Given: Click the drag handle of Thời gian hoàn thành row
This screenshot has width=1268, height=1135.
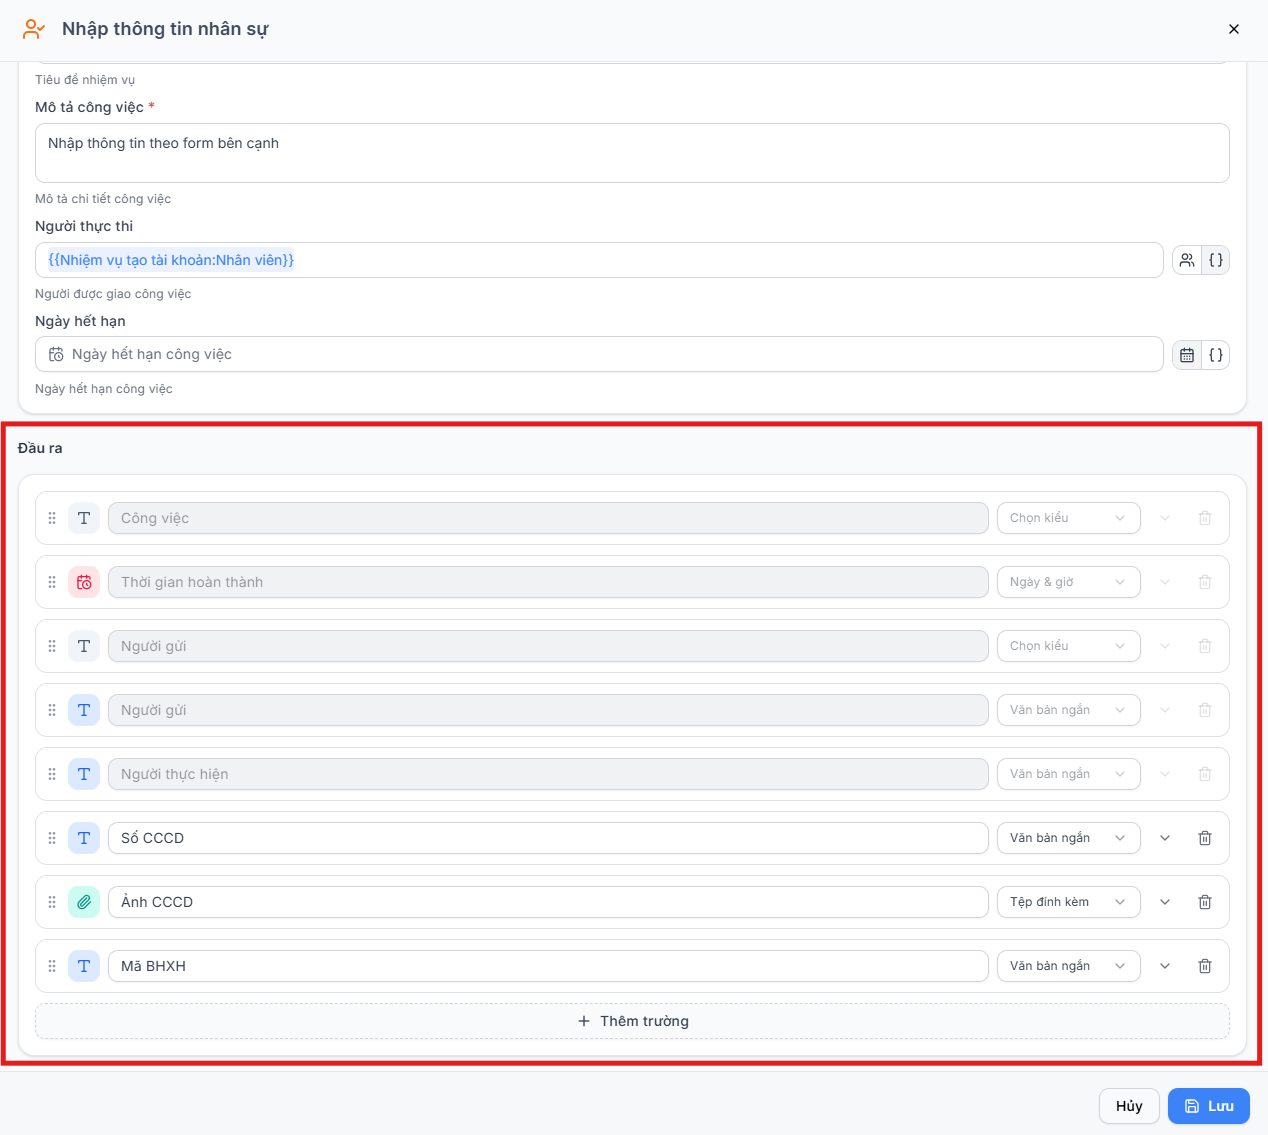Looking at the screenshot, I should (52, 582).
